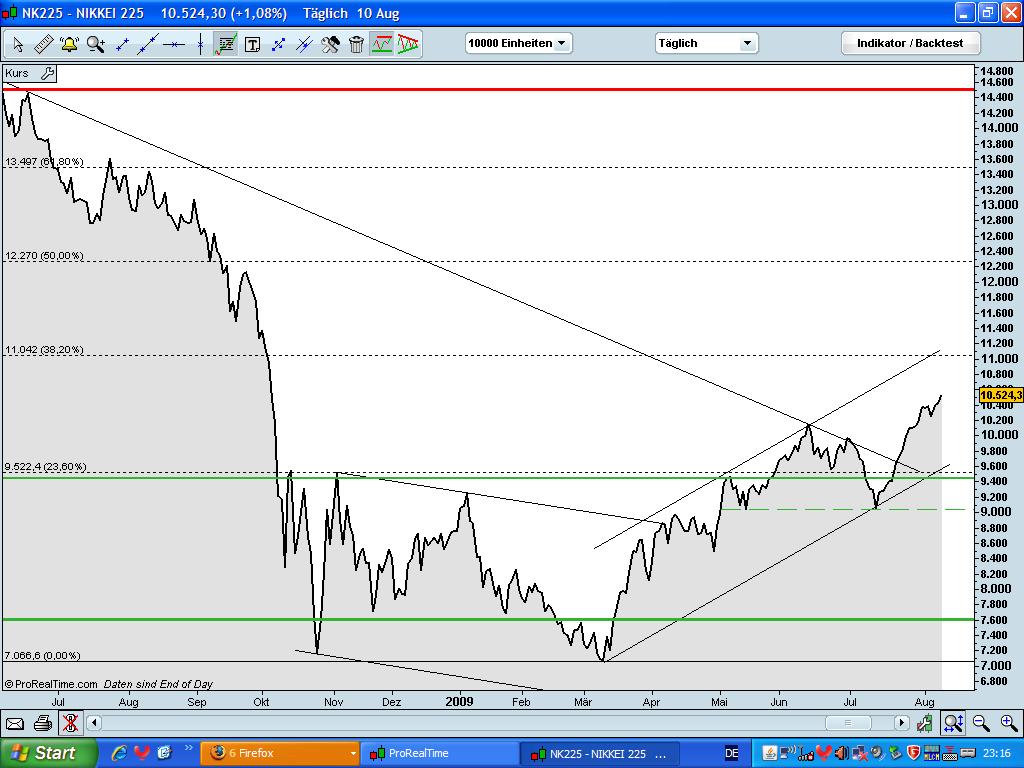This screenshot has width=1024, height=768.
Task: Open the alarm bell alert tool
Action: tap(69, 44)
